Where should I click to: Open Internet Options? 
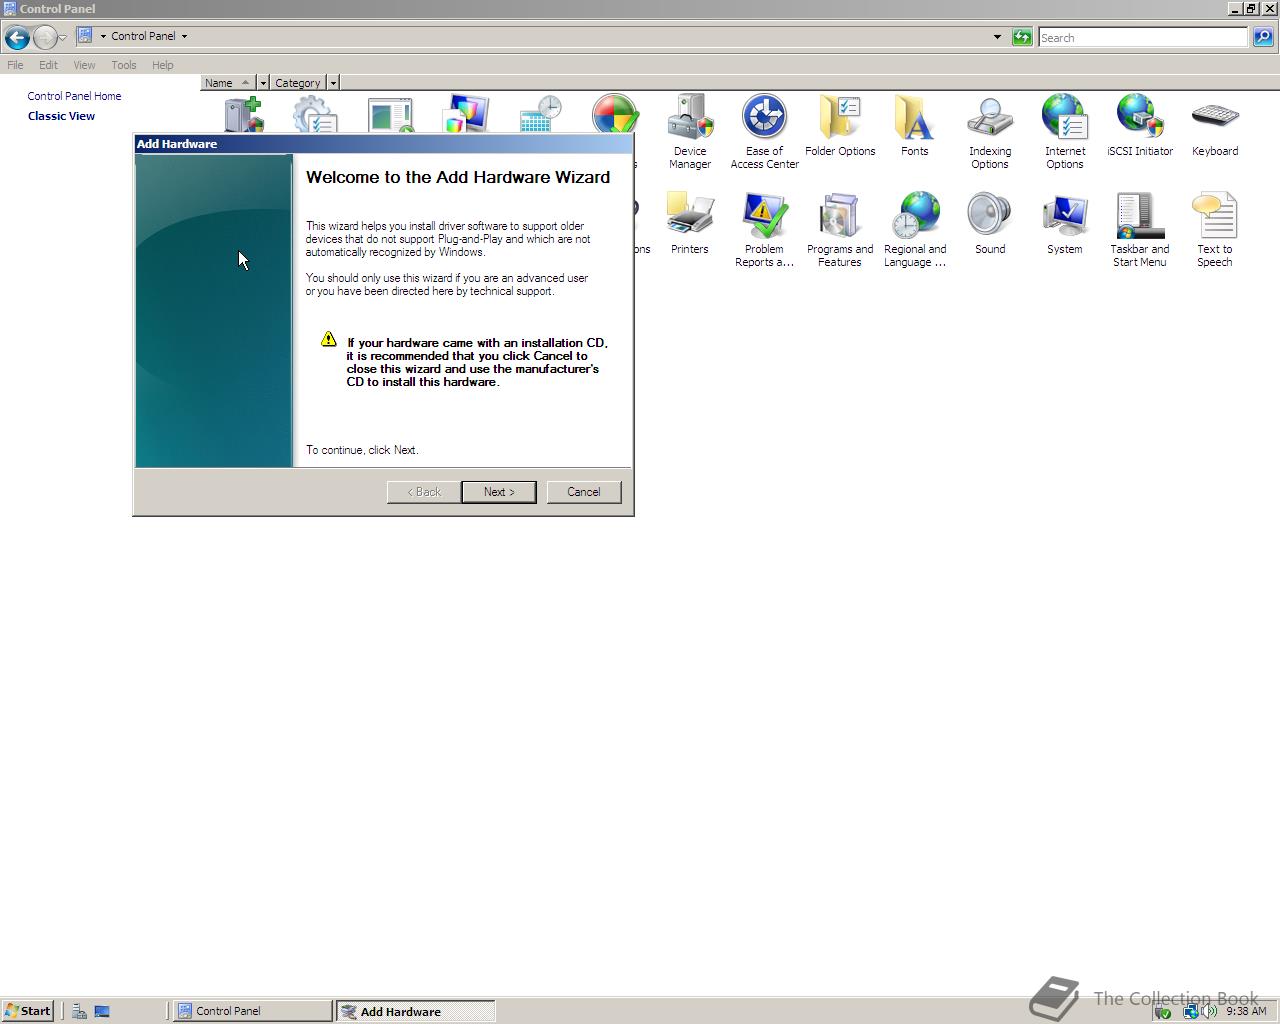coord(1064,131)
